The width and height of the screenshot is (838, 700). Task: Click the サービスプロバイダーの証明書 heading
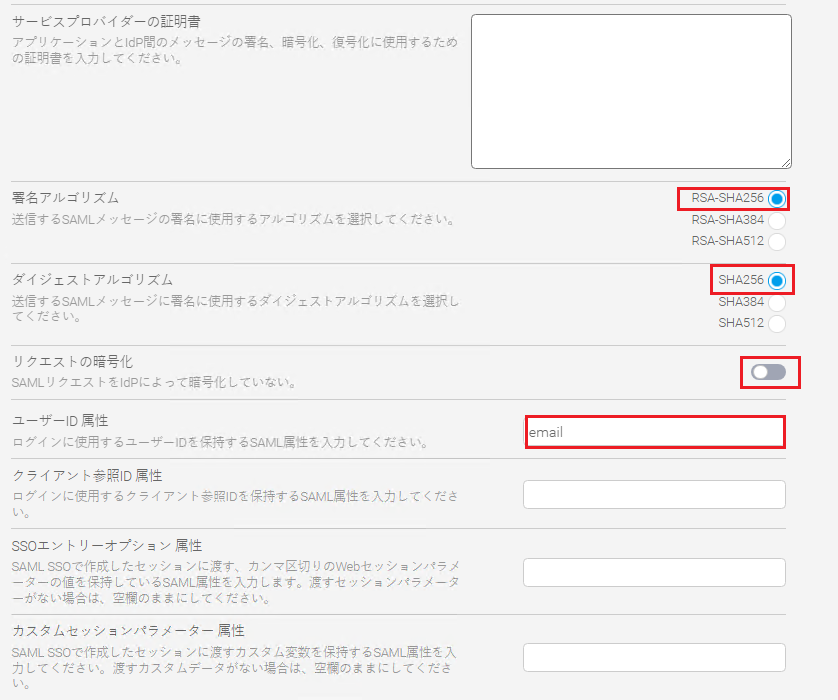106,22
